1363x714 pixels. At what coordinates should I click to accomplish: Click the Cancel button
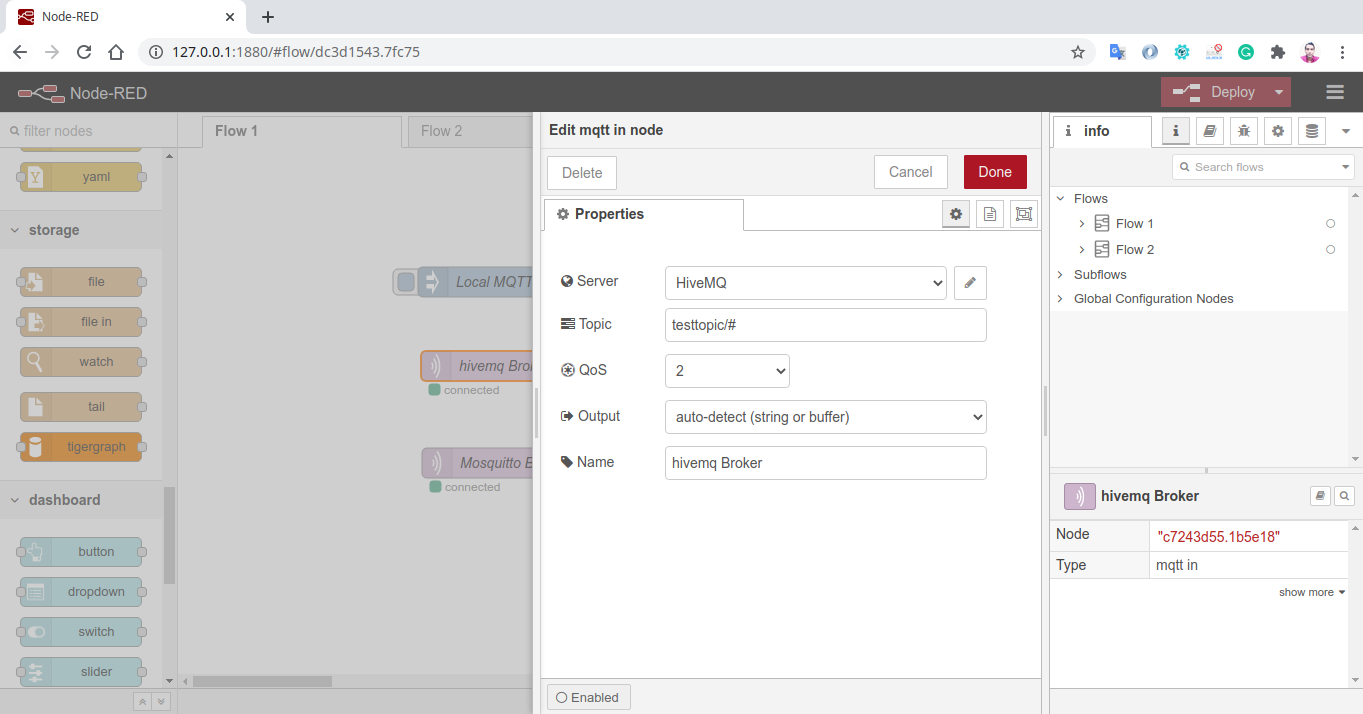[x=911, y=172]
